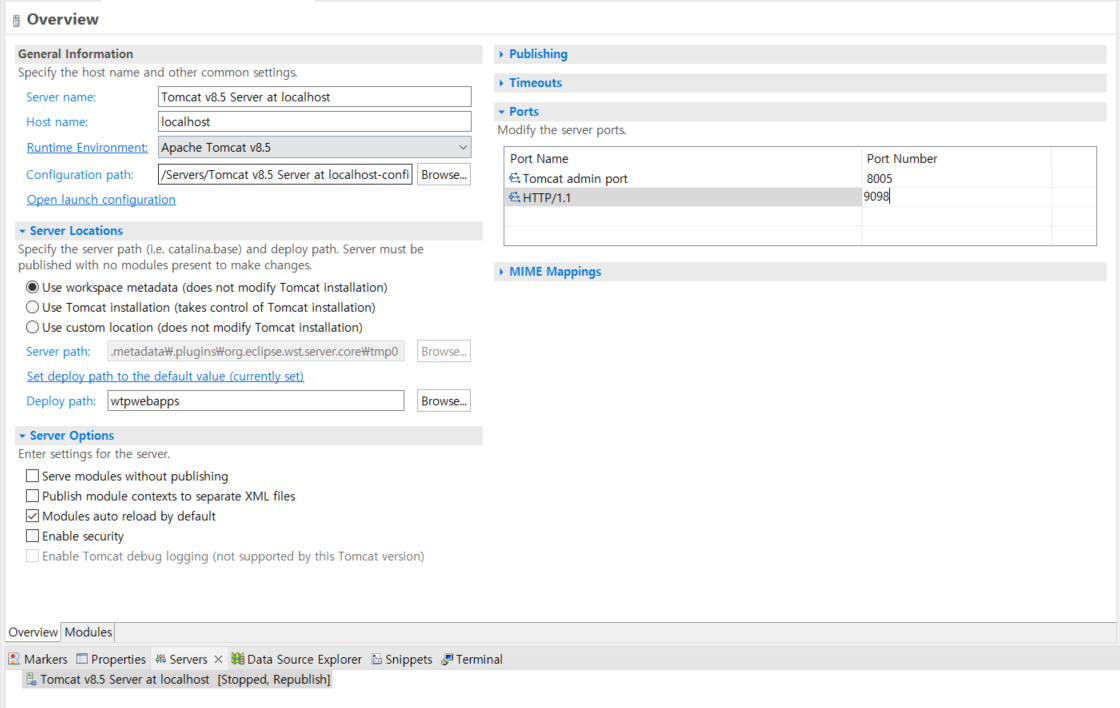Select Tomcat v8.5 Server at localhost entry
1120x708 pixels.
click(x=177, y=679)
